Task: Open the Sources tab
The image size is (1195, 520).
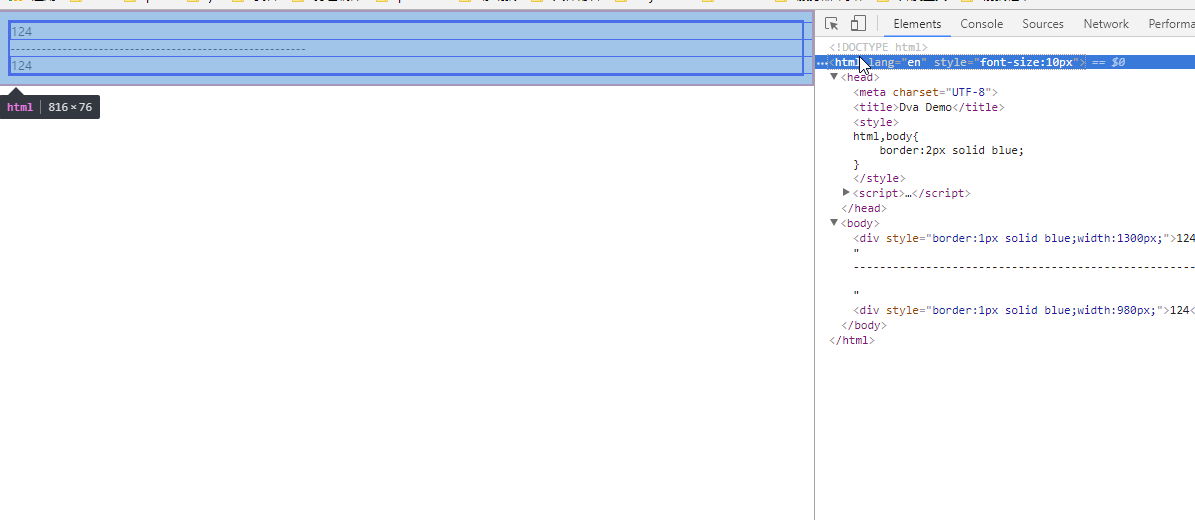Action: tap(1043, 24)
